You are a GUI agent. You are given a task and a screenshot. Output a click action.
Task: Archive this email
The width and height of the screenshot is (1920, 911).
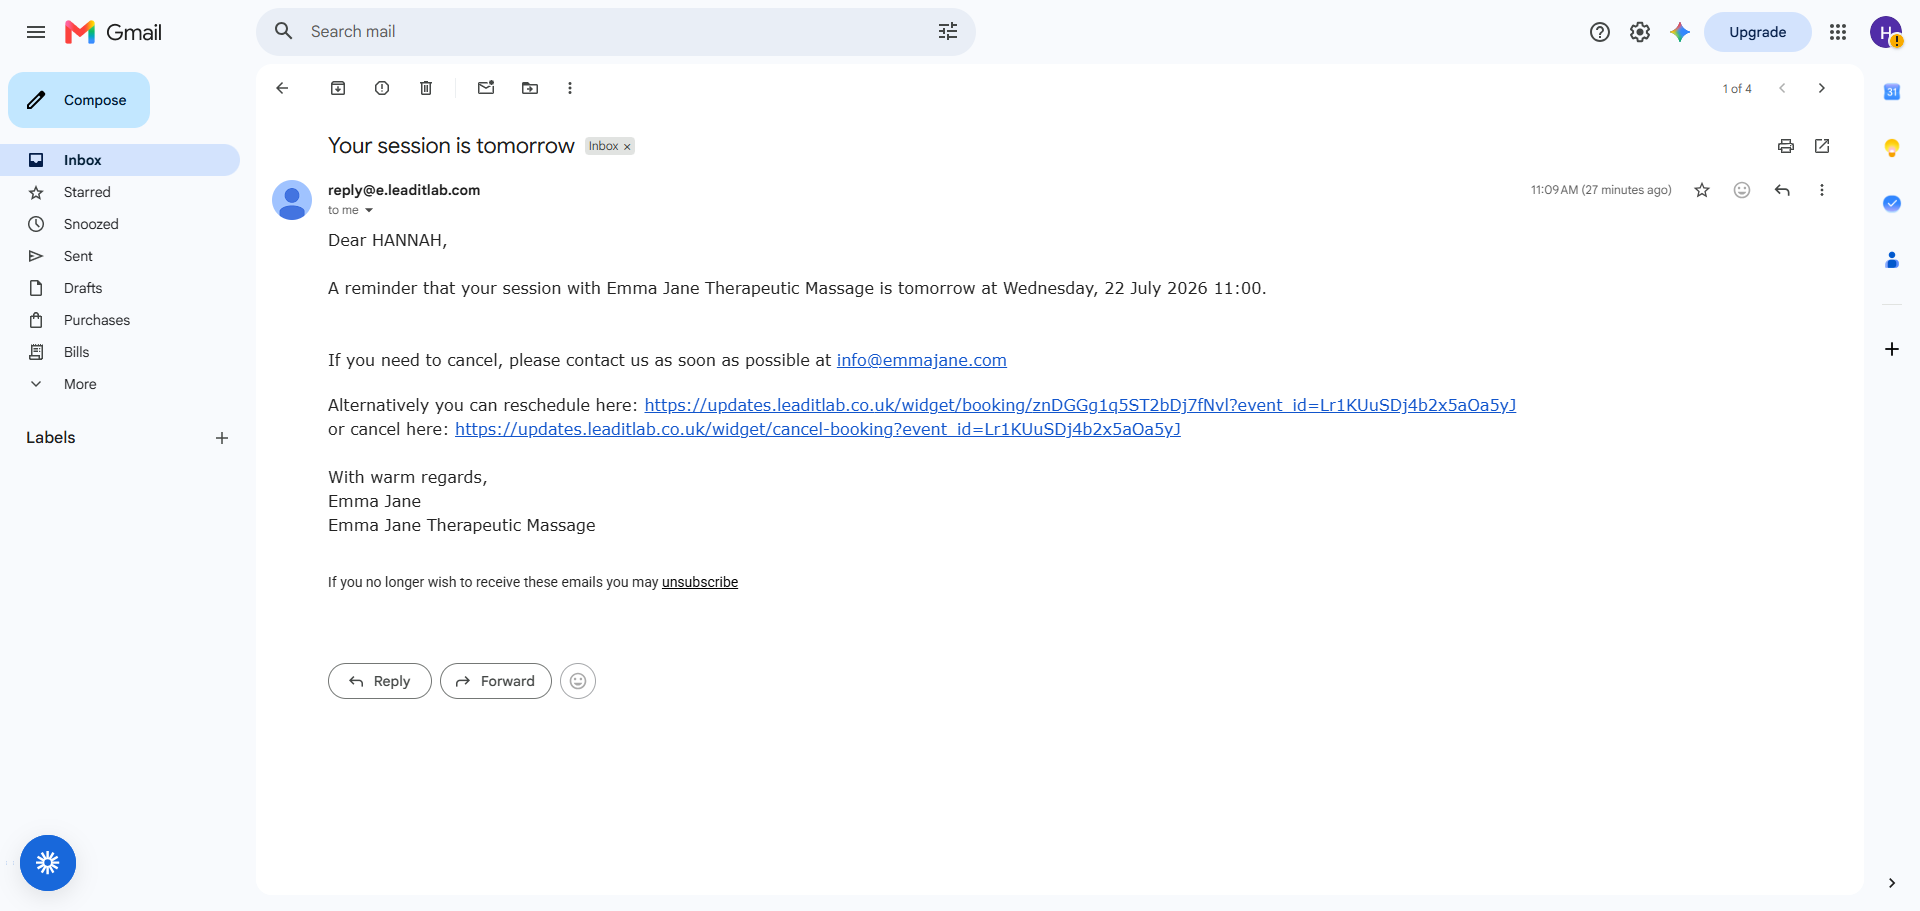(x=338, y=88)
